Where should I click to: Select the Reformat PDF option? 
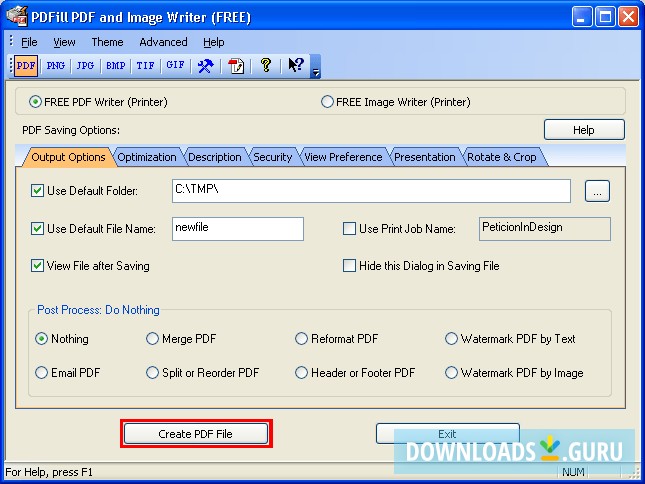click(302, 339)
